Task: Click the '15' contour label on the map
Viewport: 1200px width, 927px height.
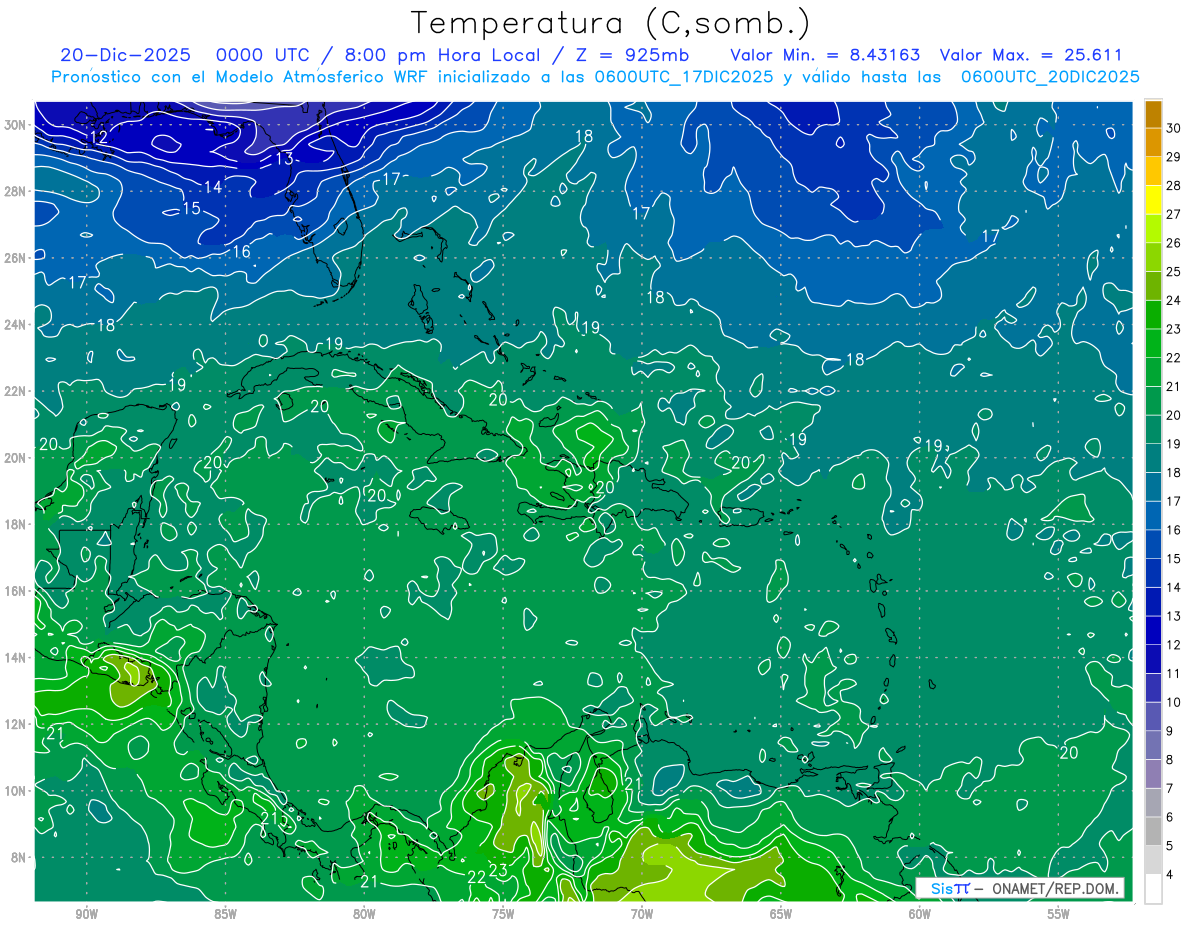Action: [191, 208]
